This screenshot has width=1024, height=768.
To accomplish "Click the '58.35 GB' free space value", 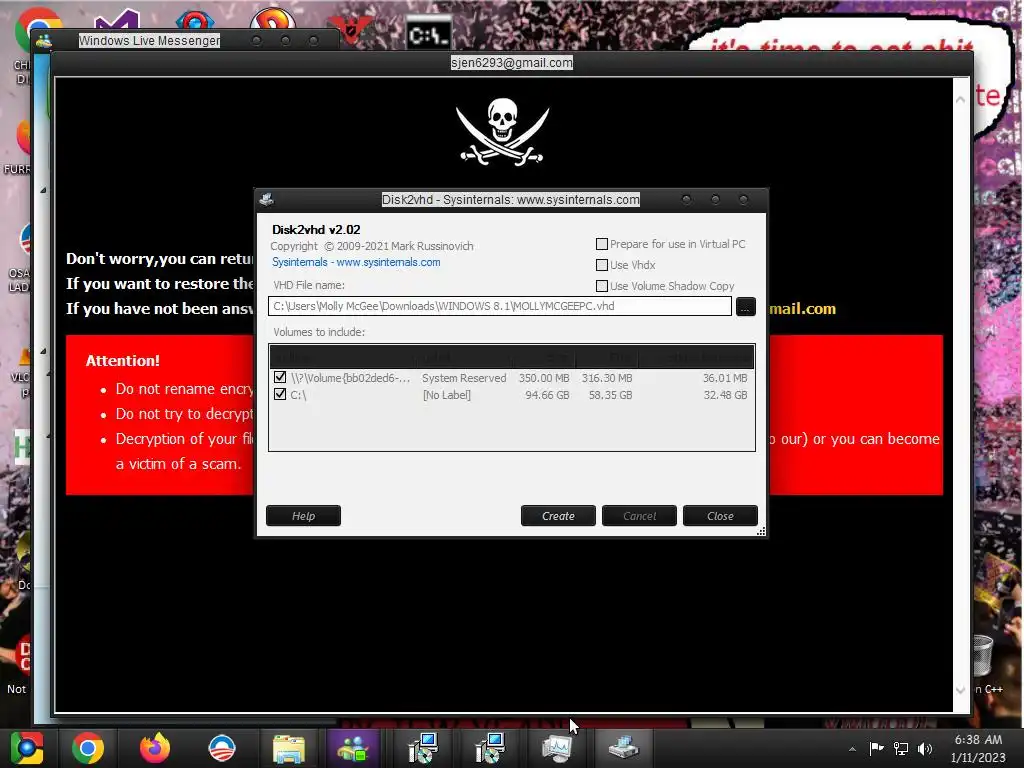I will [610, 395].
